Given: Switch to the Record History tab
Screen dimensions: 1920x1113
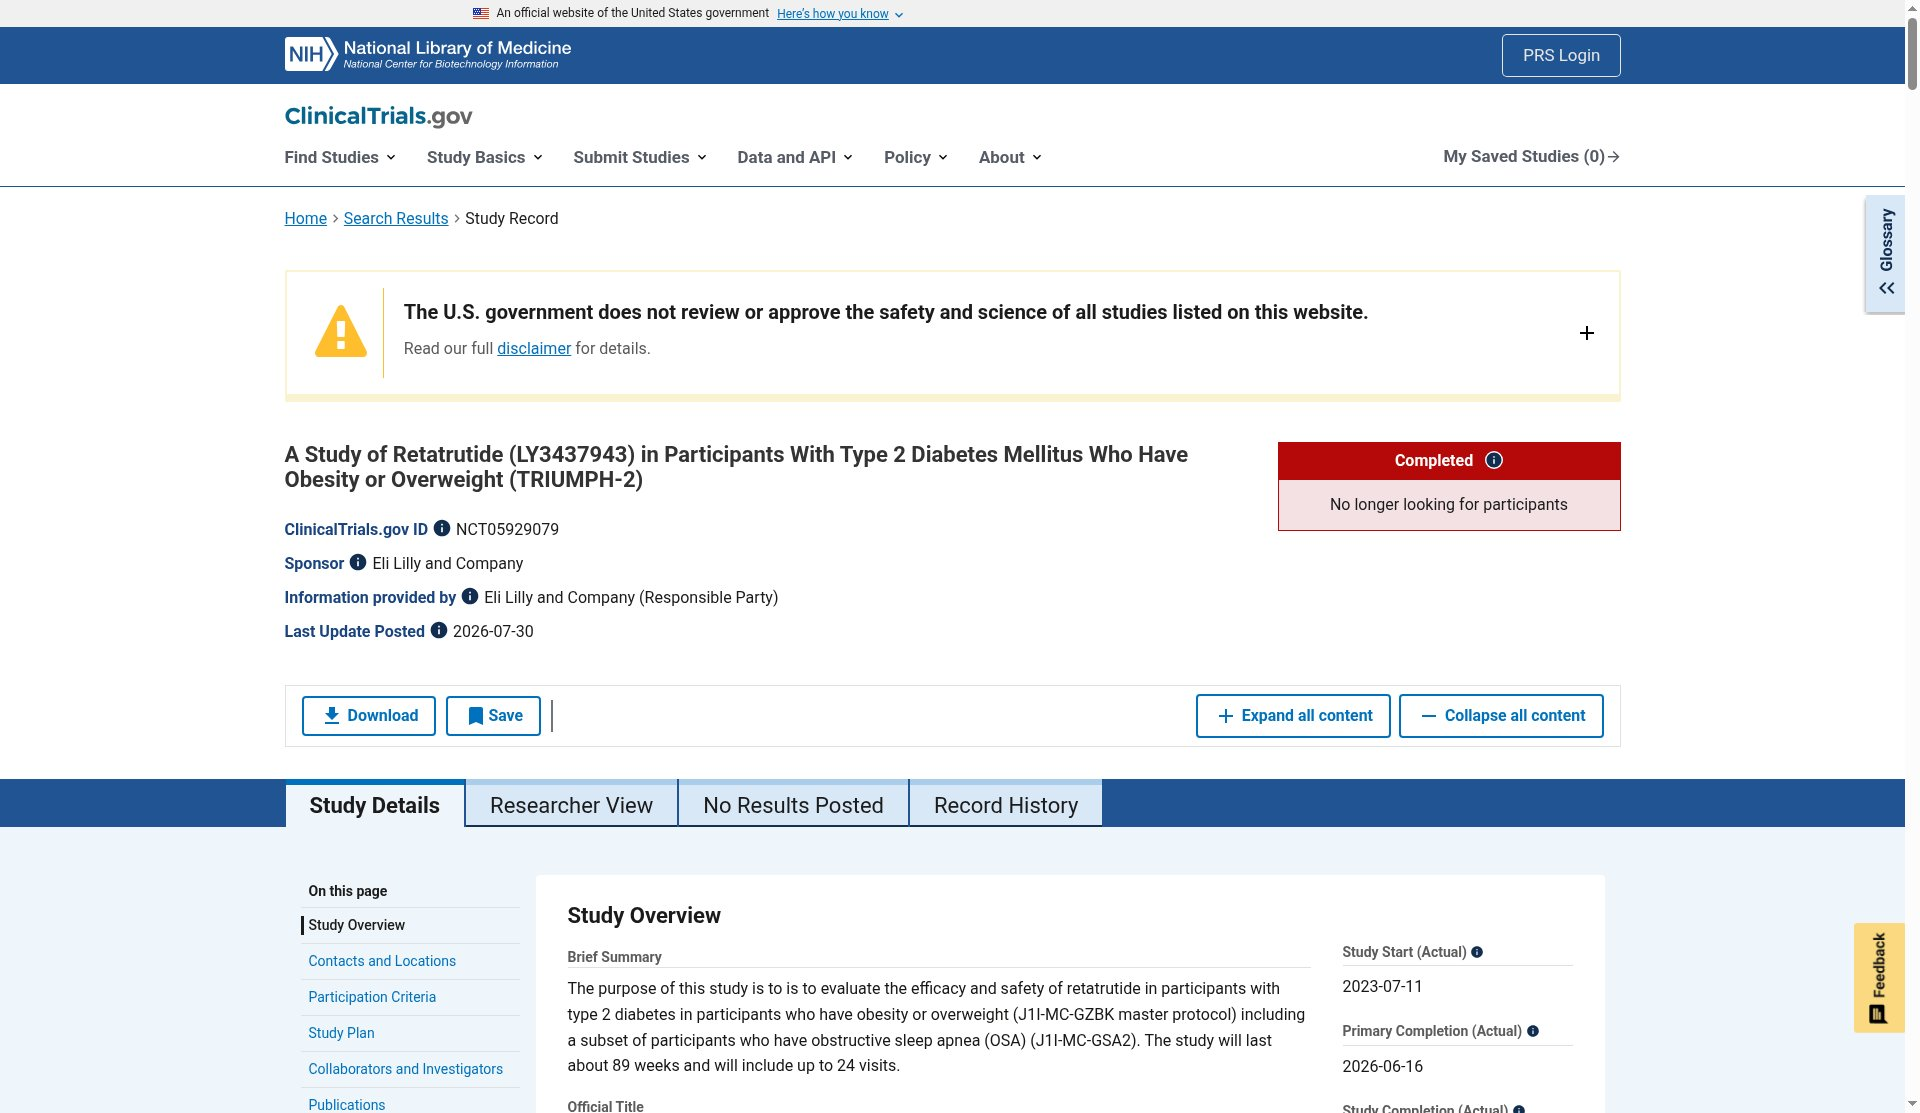Looking at the screenshot, I should click(x=1006, y=805).
